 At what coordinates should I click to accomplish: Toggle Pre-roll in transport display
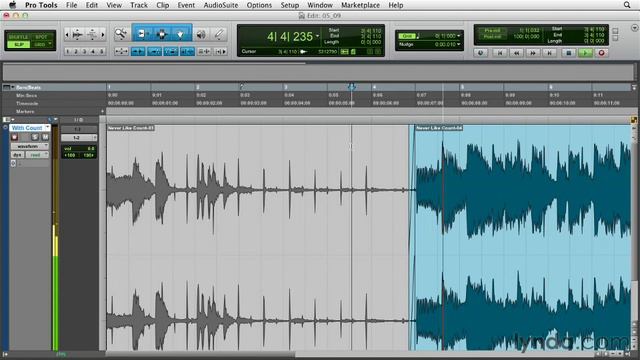coord(492,31)
